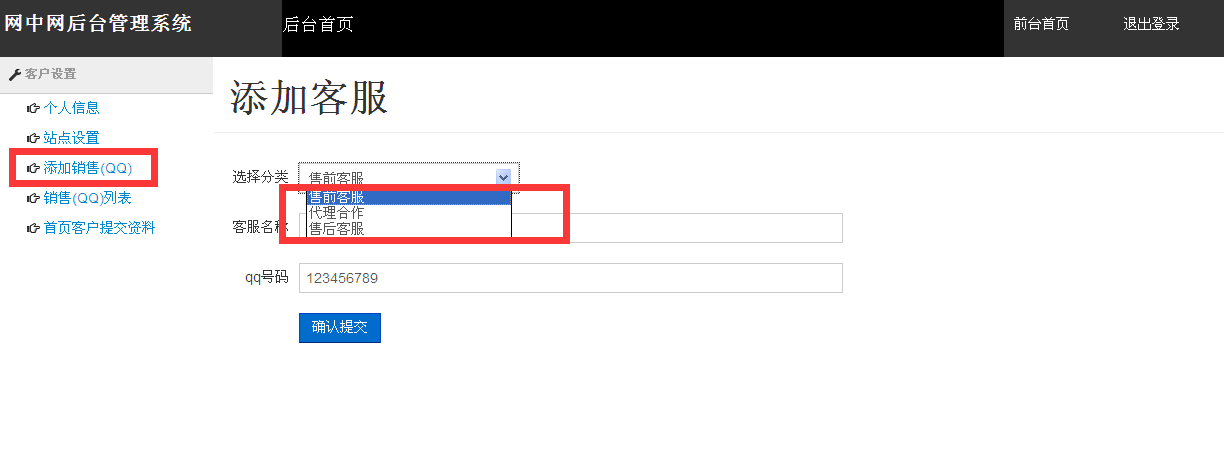Click the wrench icon beside 客户设置
This screenshot has height=470, width=1224.
[15, 74]
